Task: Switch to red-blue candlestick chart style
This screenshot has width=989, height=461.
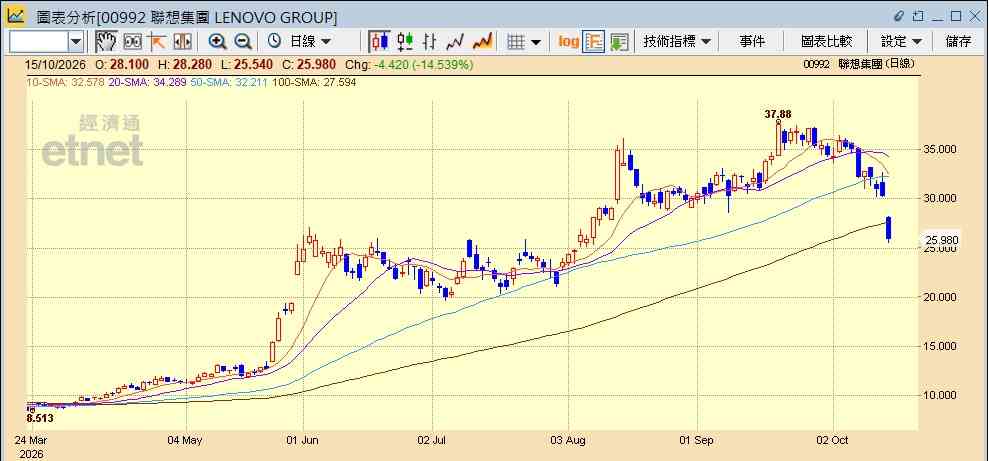Action: pos(379,42)
